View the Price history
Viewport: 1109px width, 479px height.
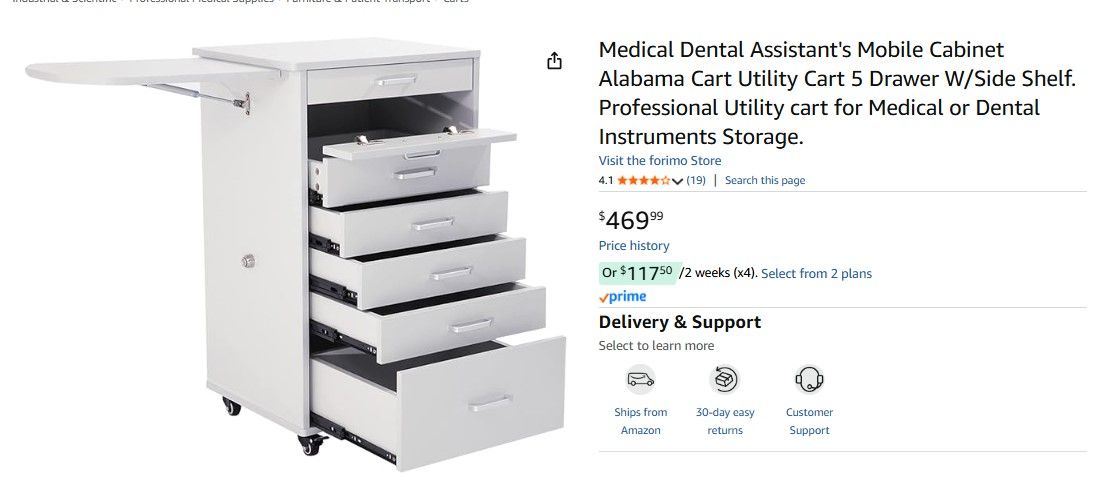tap(634, 246)
